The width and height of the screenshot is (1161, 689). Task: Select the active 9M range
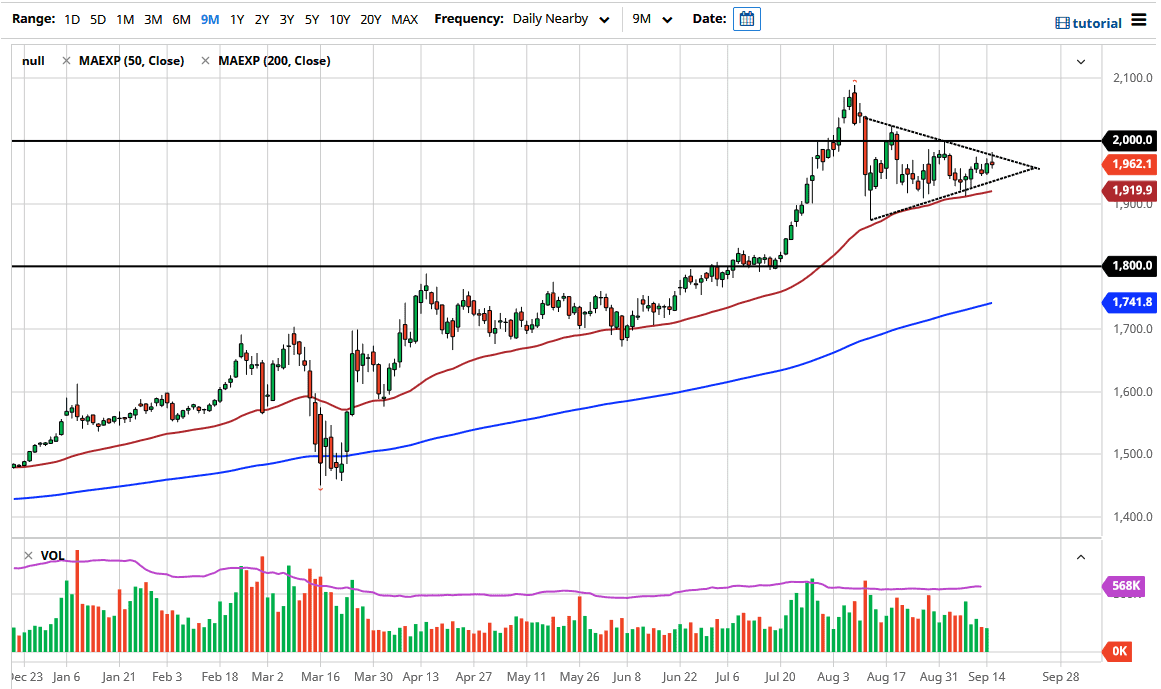(210, 19)
